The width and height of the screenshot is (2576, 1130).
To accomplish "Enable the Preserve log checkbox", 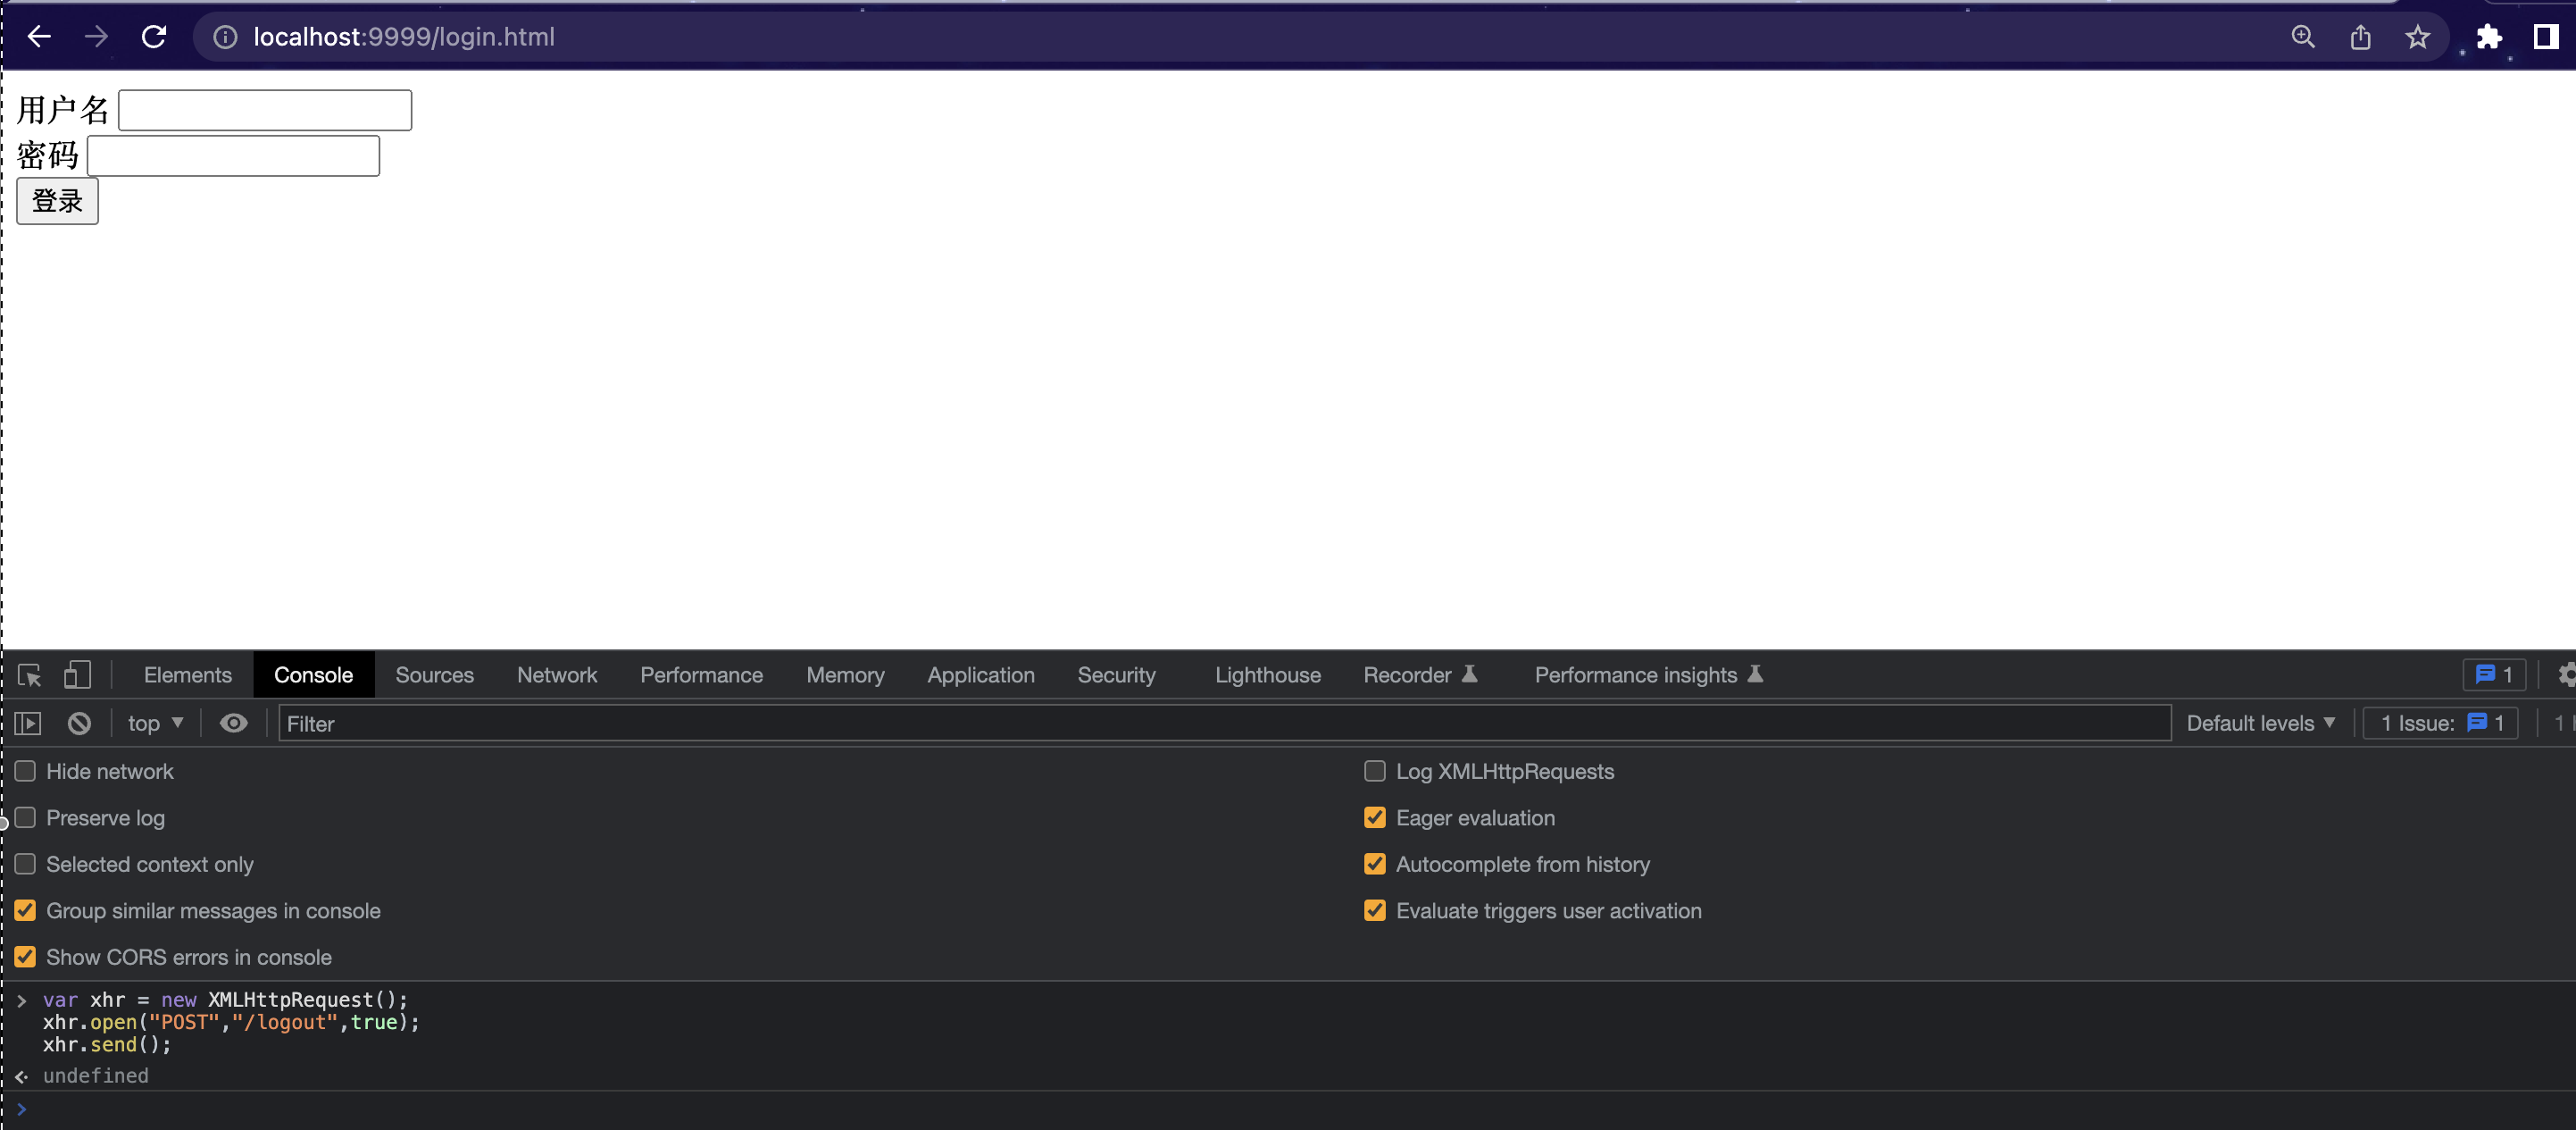I will pyautogui.click(x=26, y=818).
